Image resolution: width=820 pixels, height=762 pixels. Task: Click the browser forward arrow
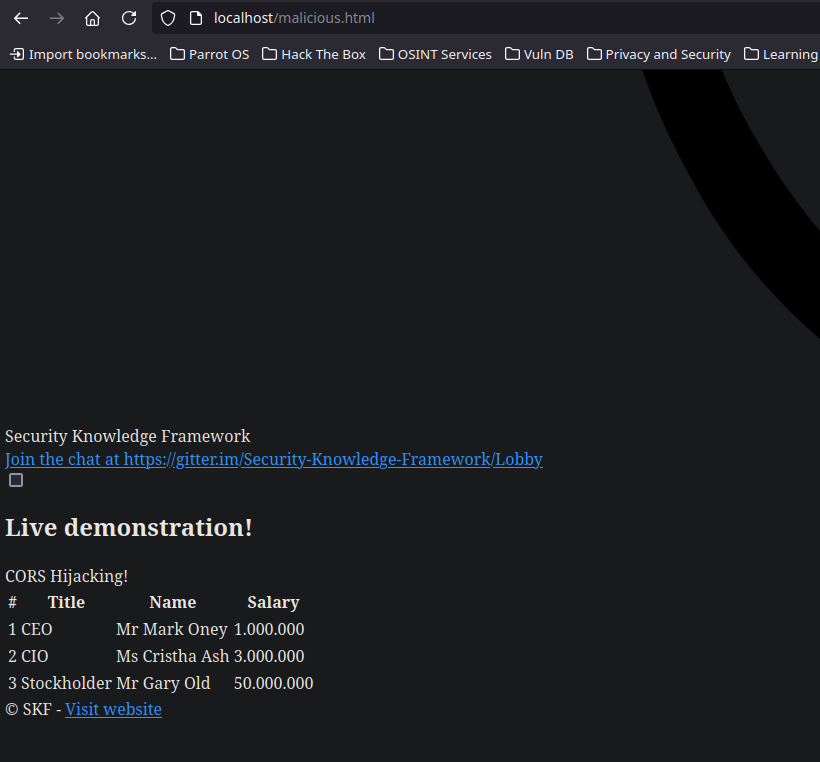pos(57,18)
